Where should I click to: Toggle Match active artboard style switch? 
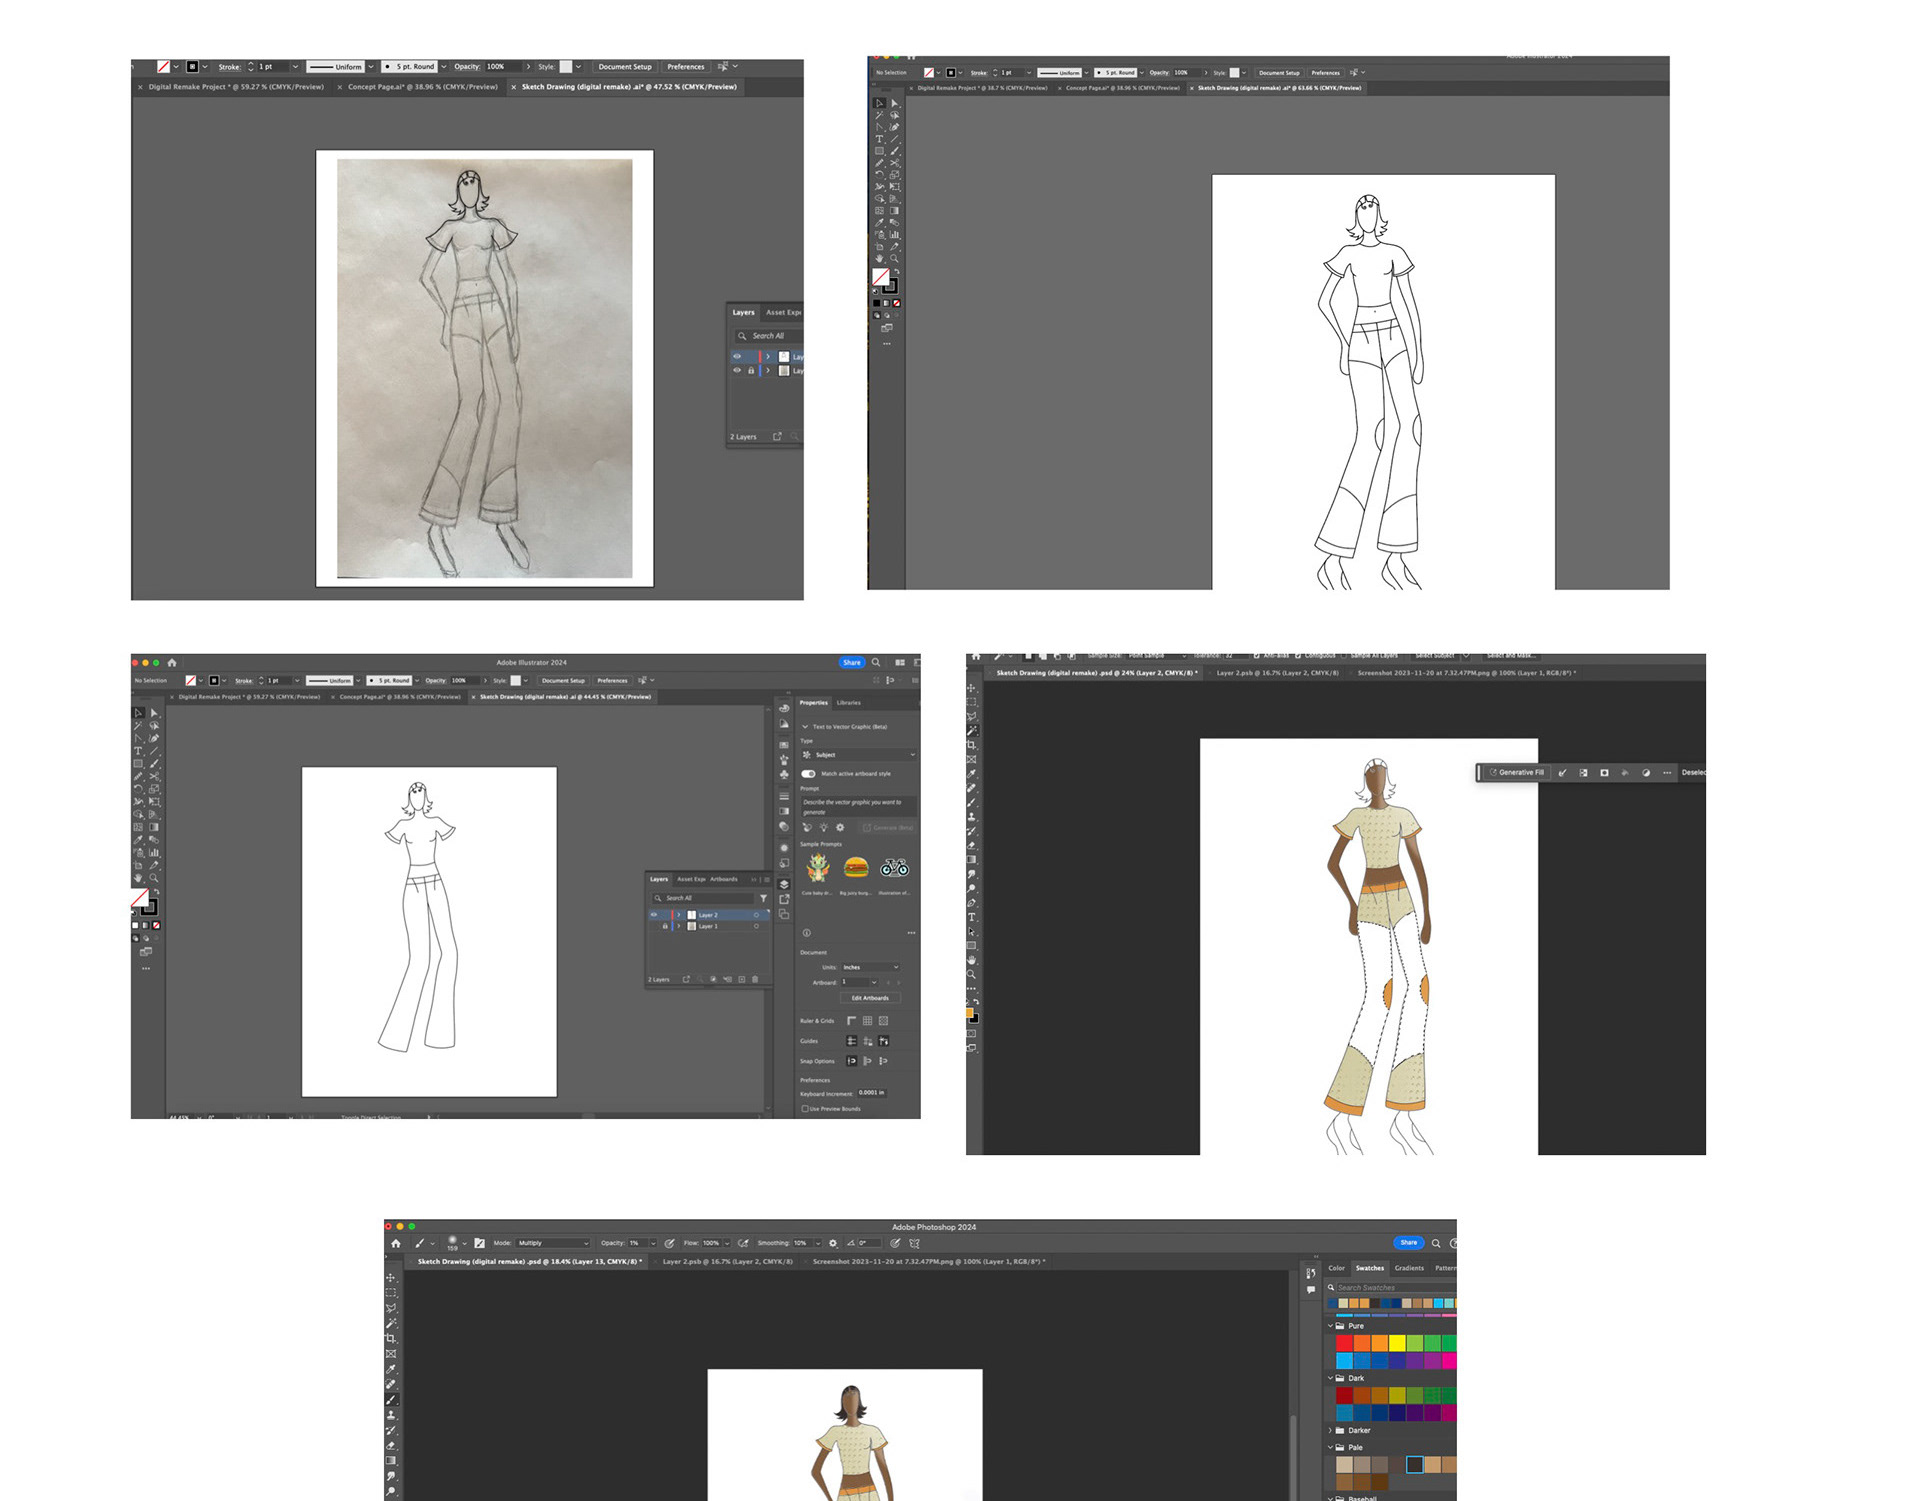tap(808, 773)
